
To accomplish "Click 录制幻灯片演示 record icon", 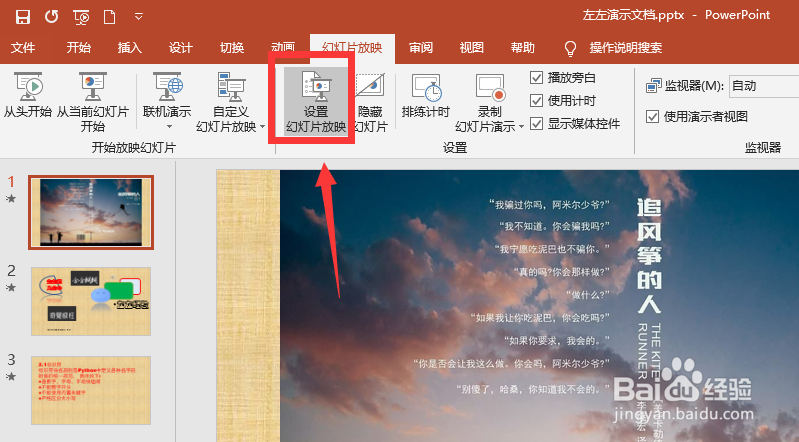I will [x=490, y=88].
